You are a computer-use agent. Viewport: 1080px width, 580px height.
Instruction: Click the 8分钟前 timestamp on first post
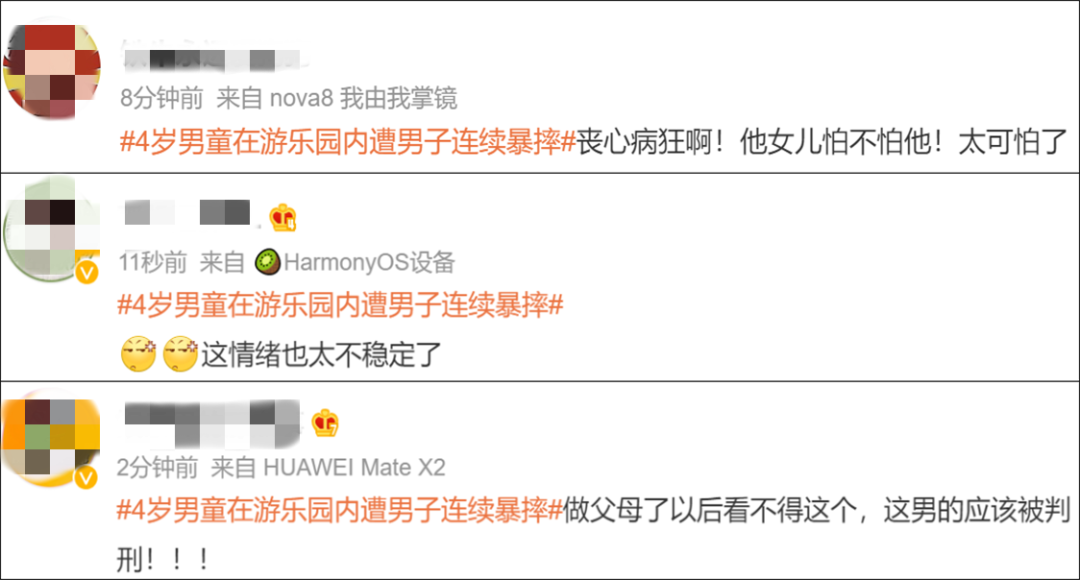(162, 99)
